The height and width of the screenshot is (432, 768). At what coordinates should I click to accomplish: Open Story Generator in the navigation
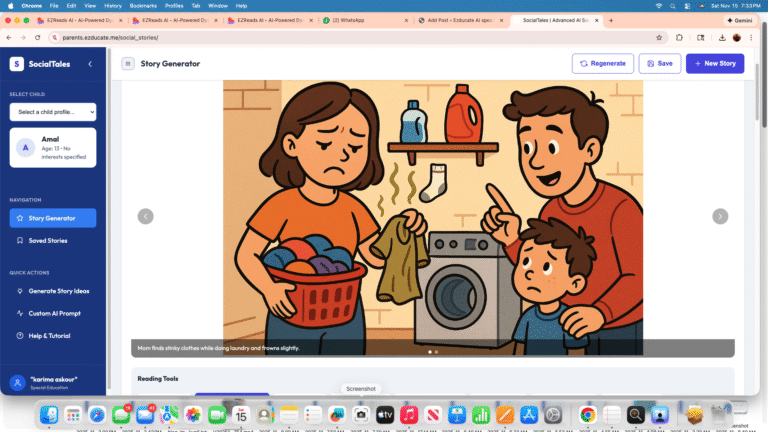tap(53, 218)
